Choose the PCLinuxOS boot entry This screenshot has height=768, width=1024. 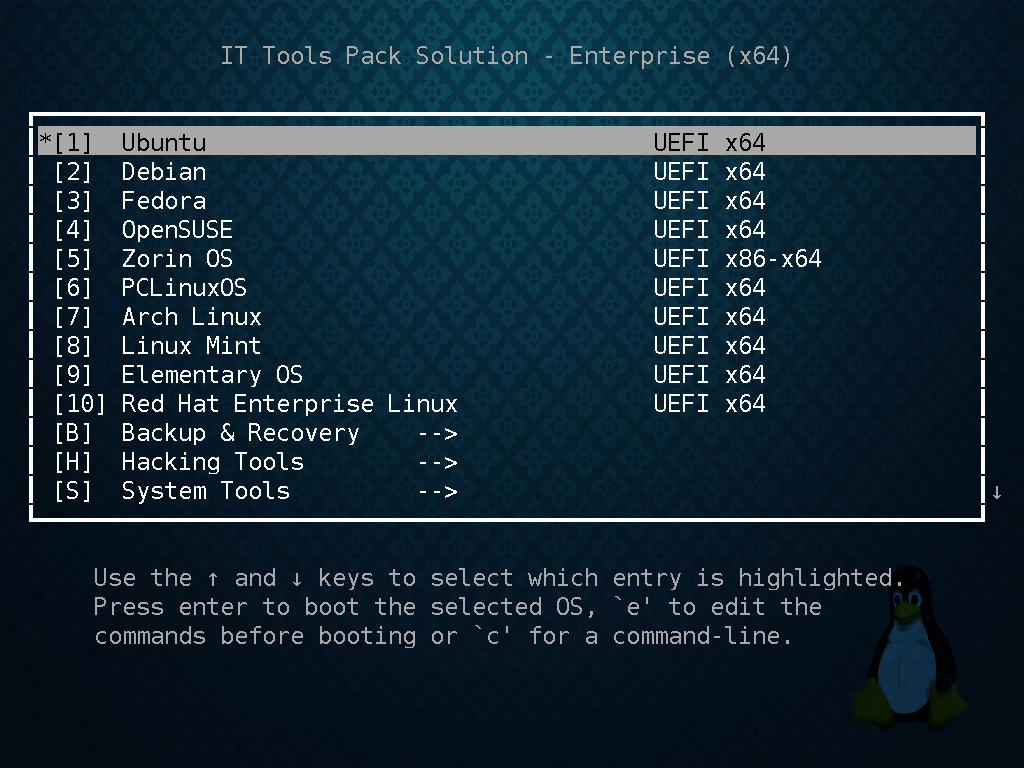(x=507, y=287)
